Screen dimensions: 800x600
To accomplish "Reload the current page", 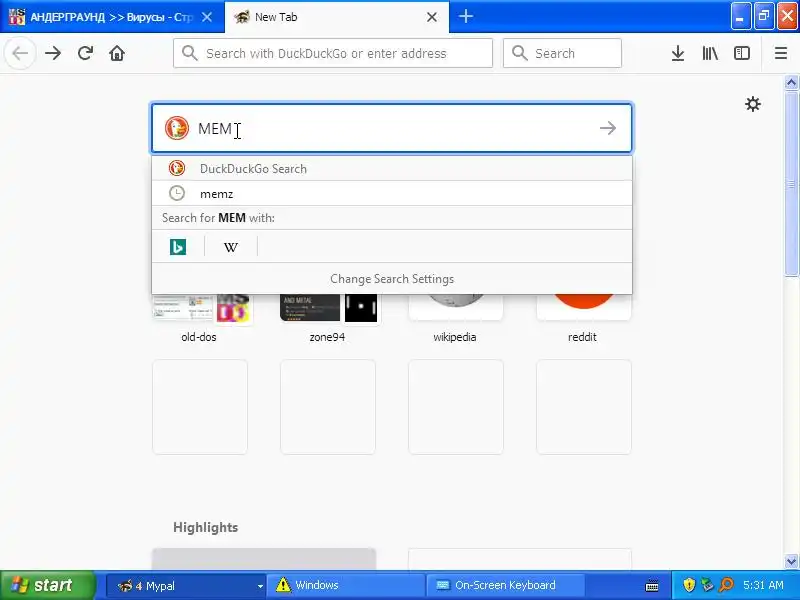I will click(85, 53).
